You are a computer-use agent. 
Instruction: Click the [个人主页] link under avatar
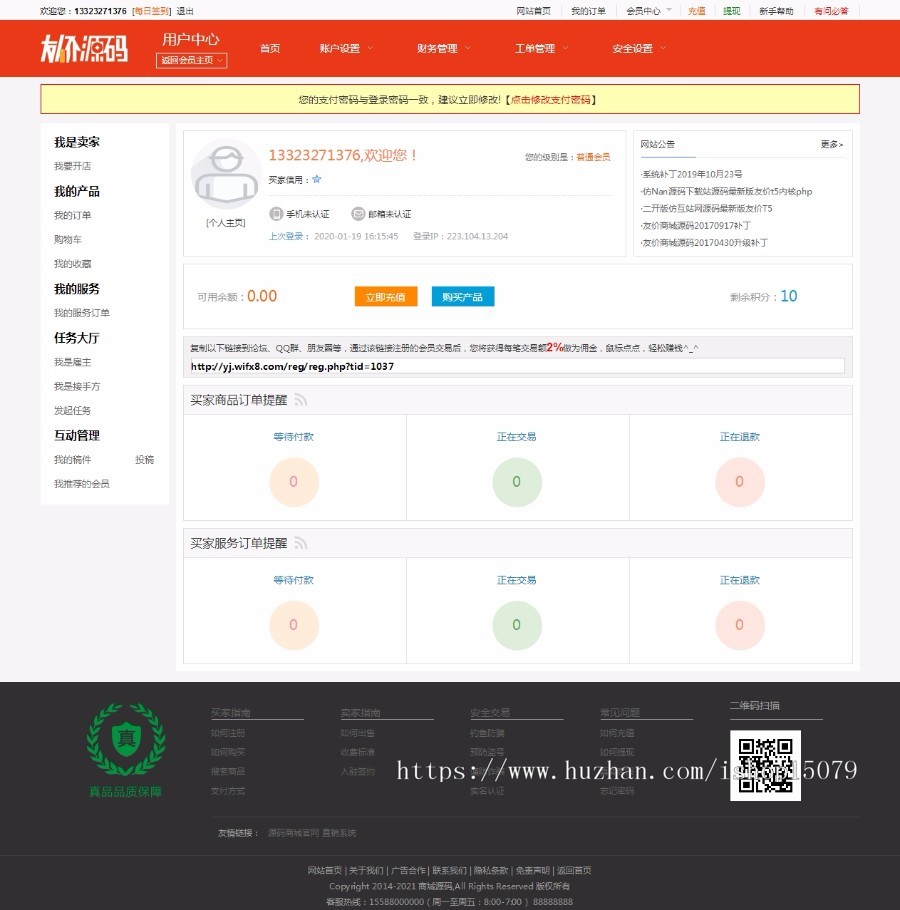coord(226,223)
